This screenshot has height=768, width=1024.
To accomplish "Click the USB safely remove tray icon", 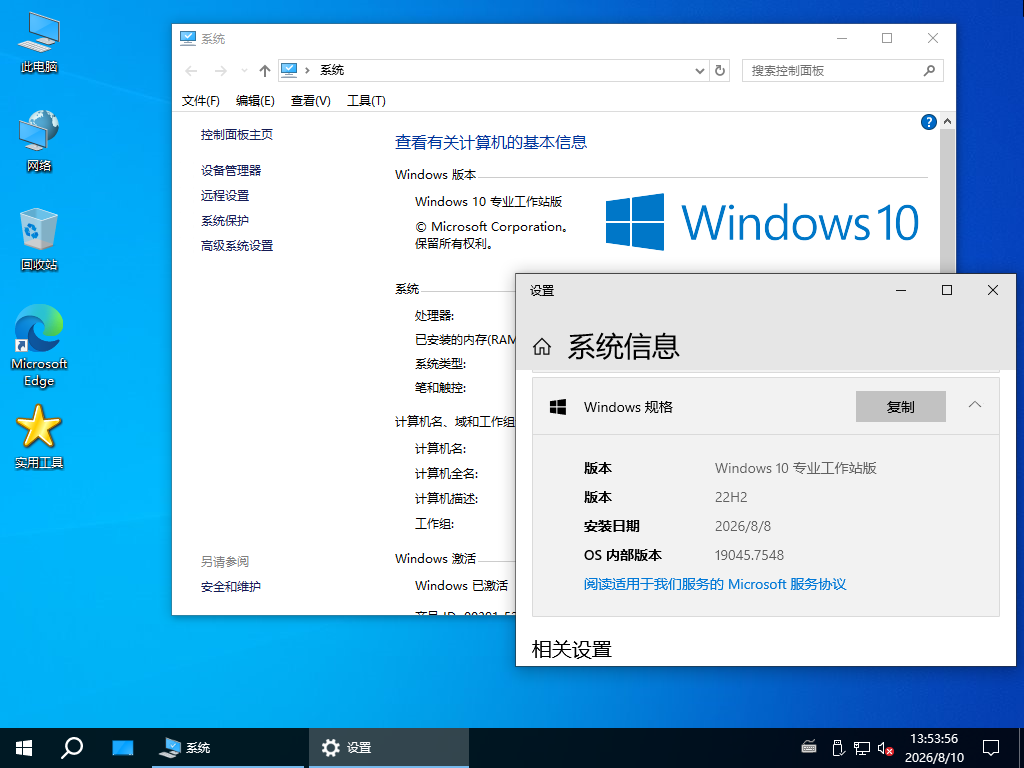I will click(x=838, y=748).
